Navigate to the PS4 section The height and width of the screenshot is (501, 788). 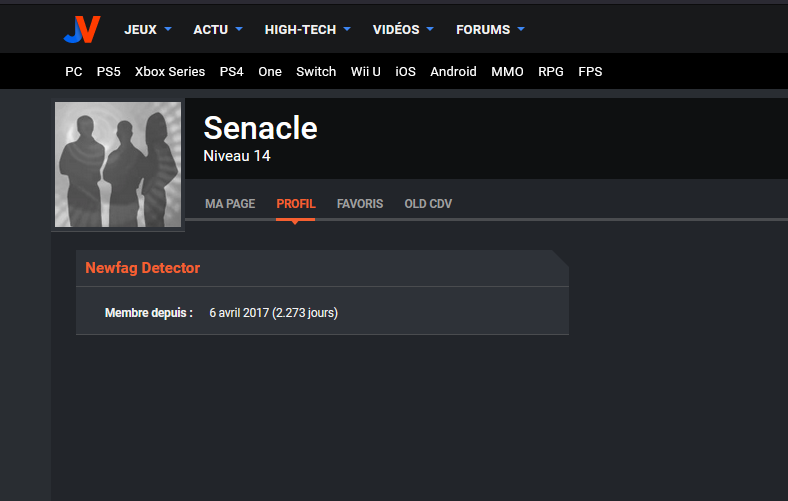pos(232,72)
